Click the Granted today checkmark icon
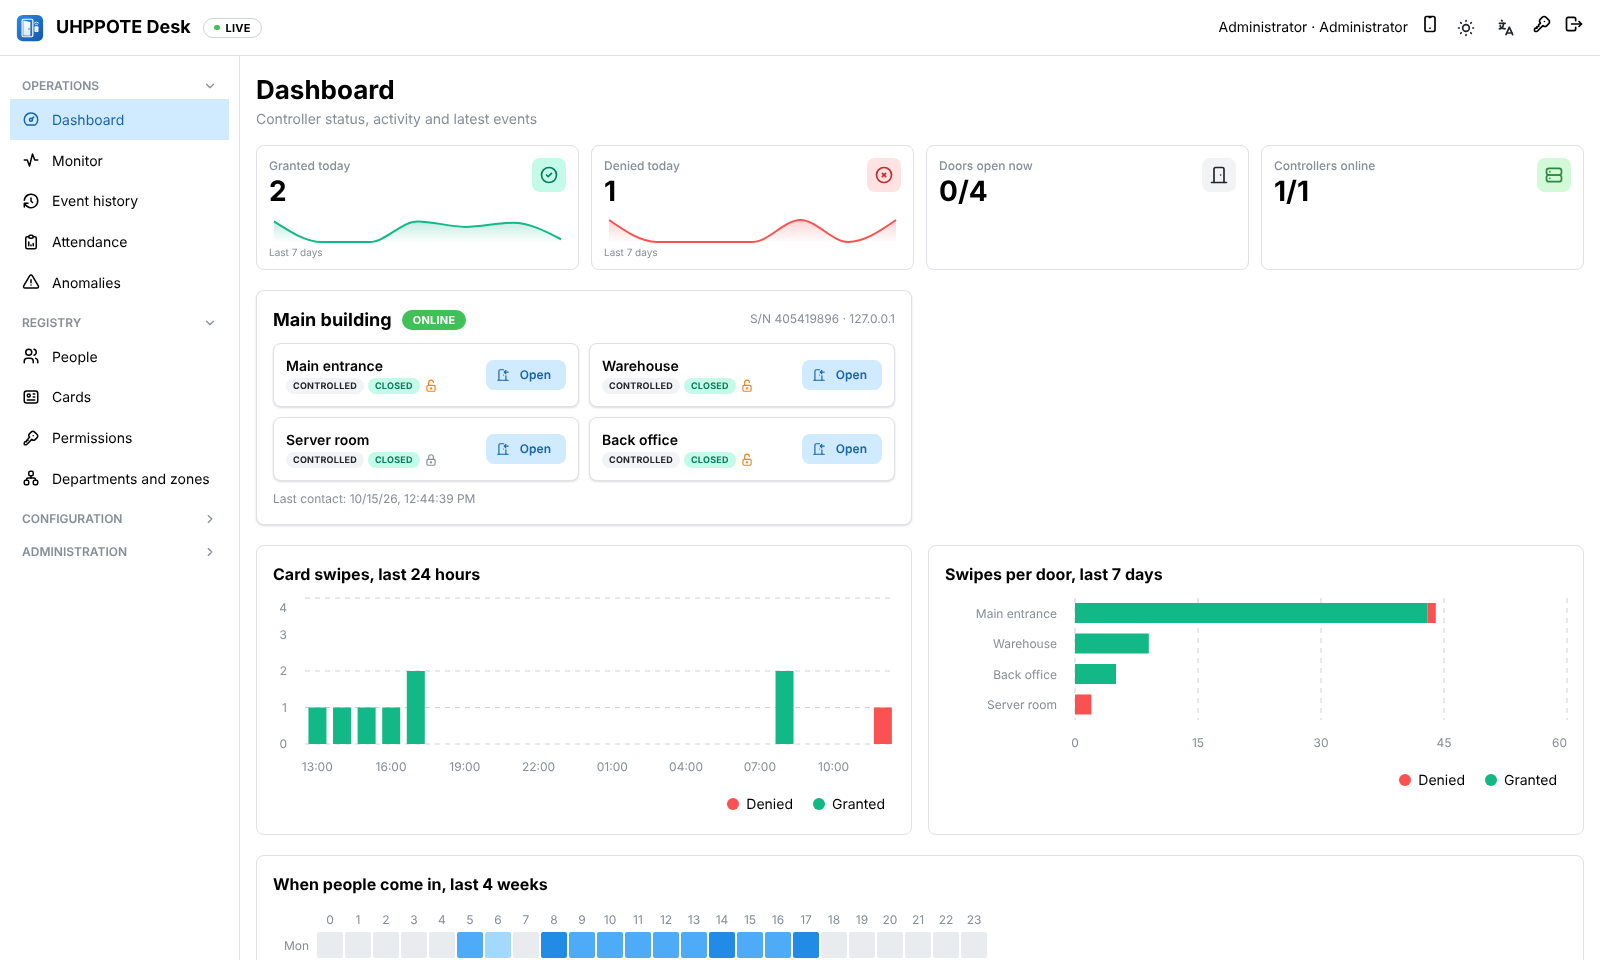The height and width of the screenshot is (960, 1600). point(549,175)
